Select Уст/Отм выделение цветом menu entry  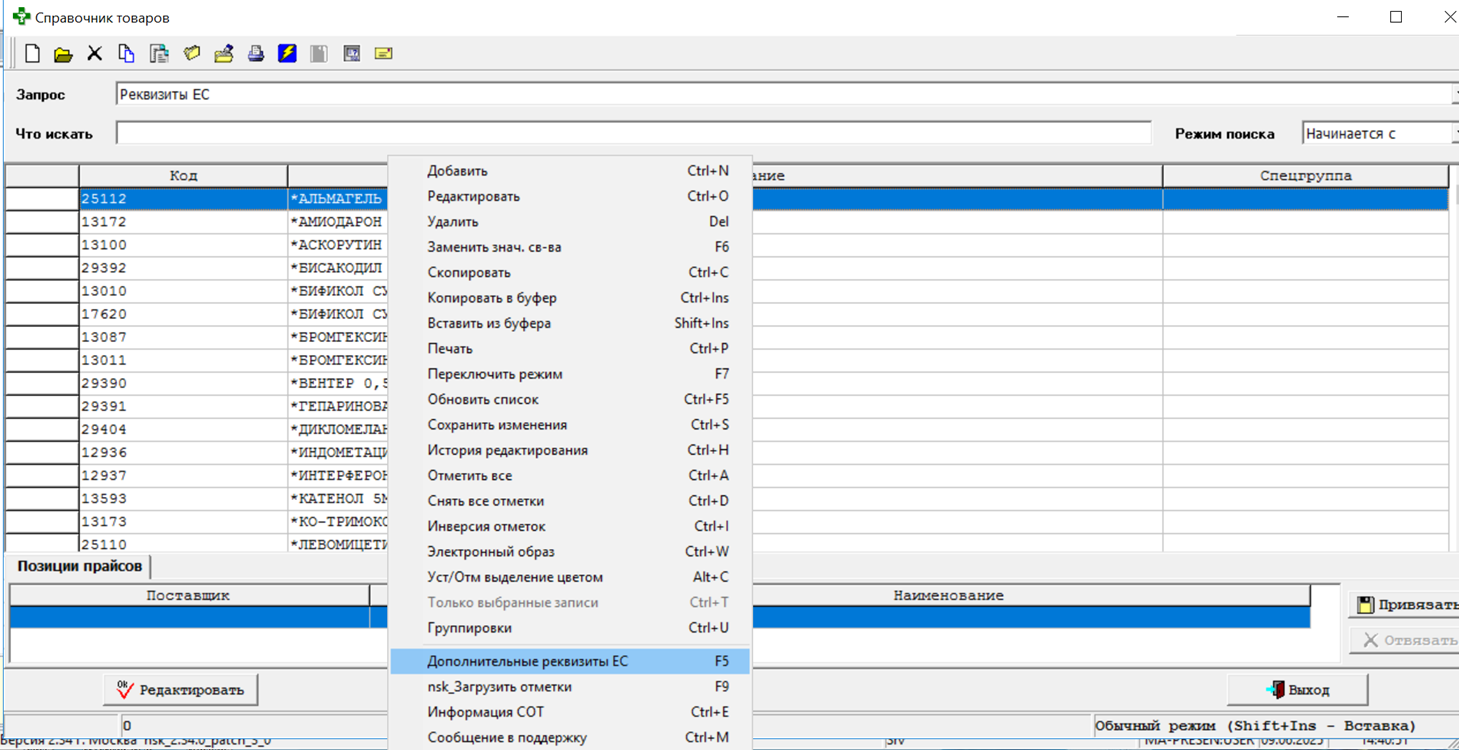tap(569, 578)
